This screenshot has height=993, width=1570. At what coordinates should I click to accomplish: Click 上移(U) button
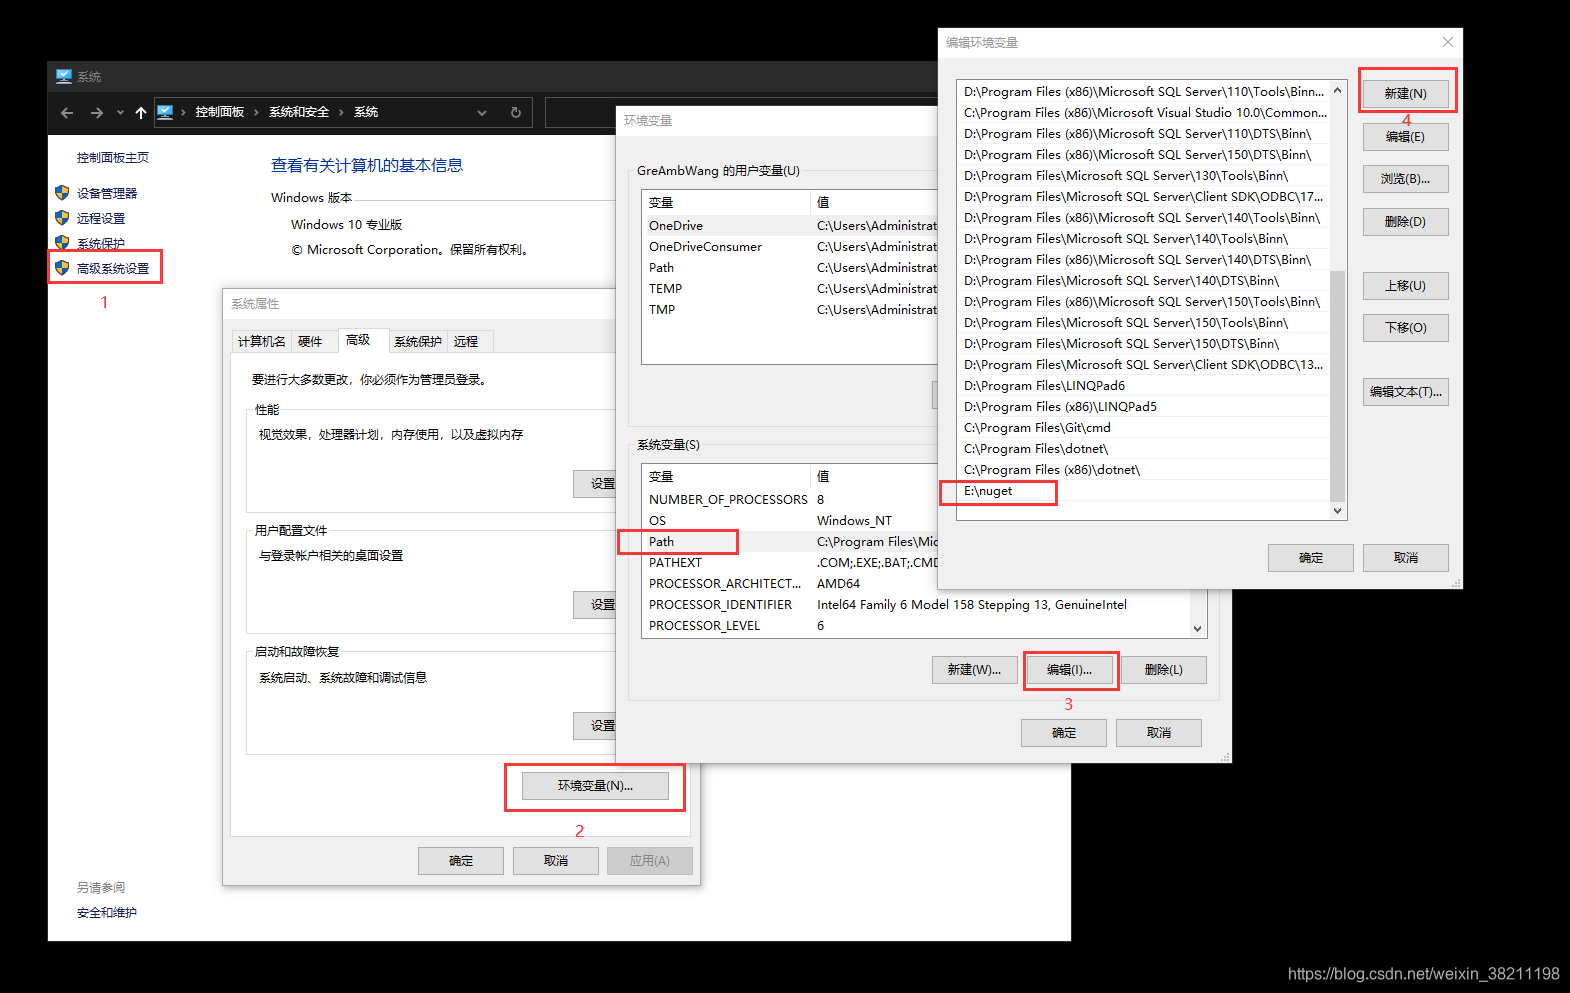(1406, 286)
